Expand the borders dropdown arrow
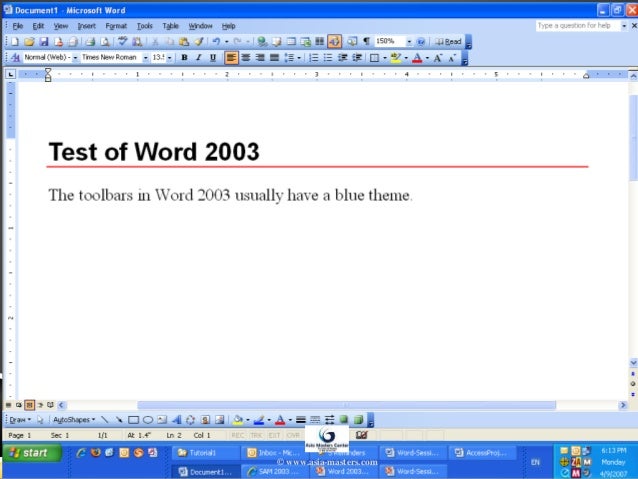This screenshot has height=479, width=638. [x=385, y=58]
